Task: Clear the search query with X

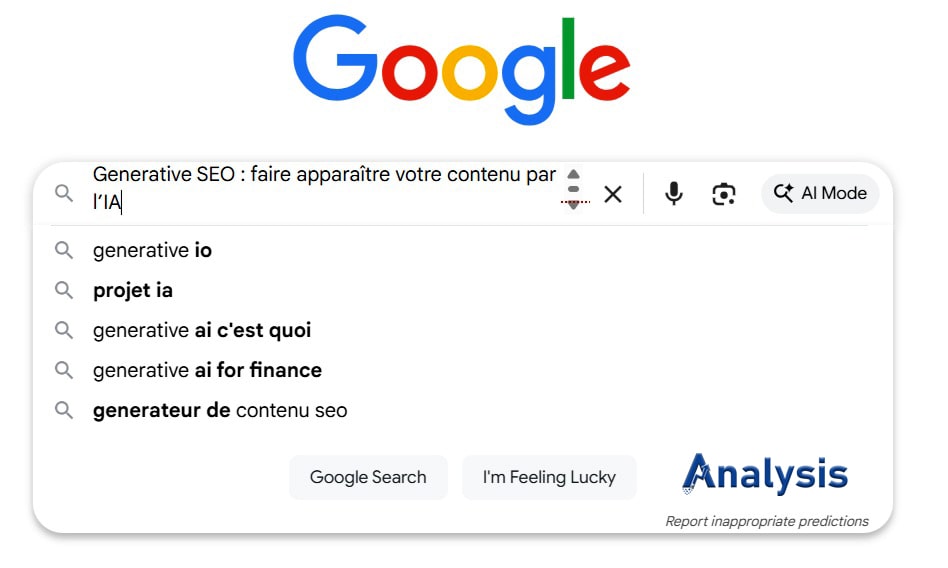Action: coord(613,194)
